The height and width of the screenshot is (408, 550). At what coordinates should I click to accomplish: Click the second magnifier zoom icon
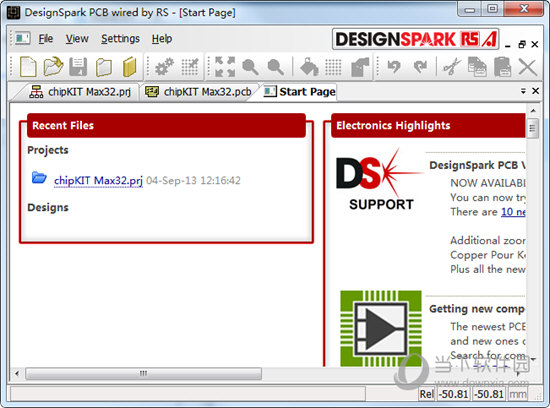click(x=276, y=67)
